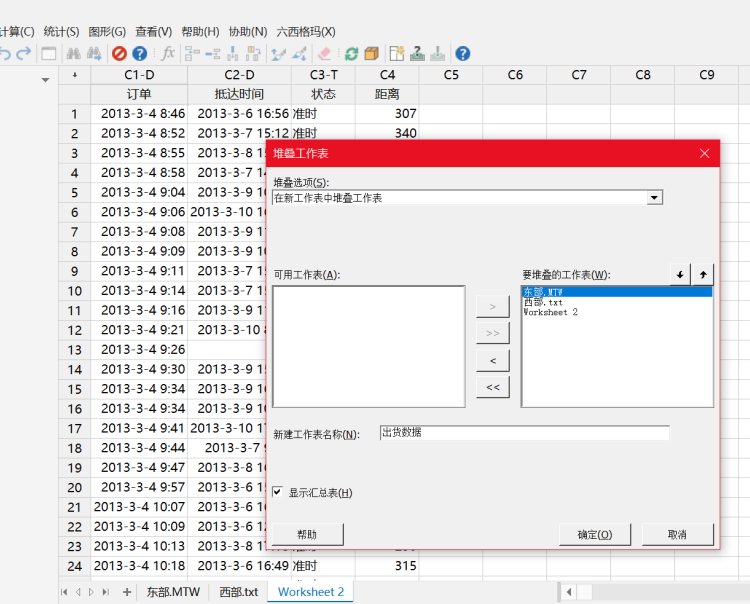750x604 pixels.
Task: Click 取消 to cancel dialog
Action: [x=677, y=534]
